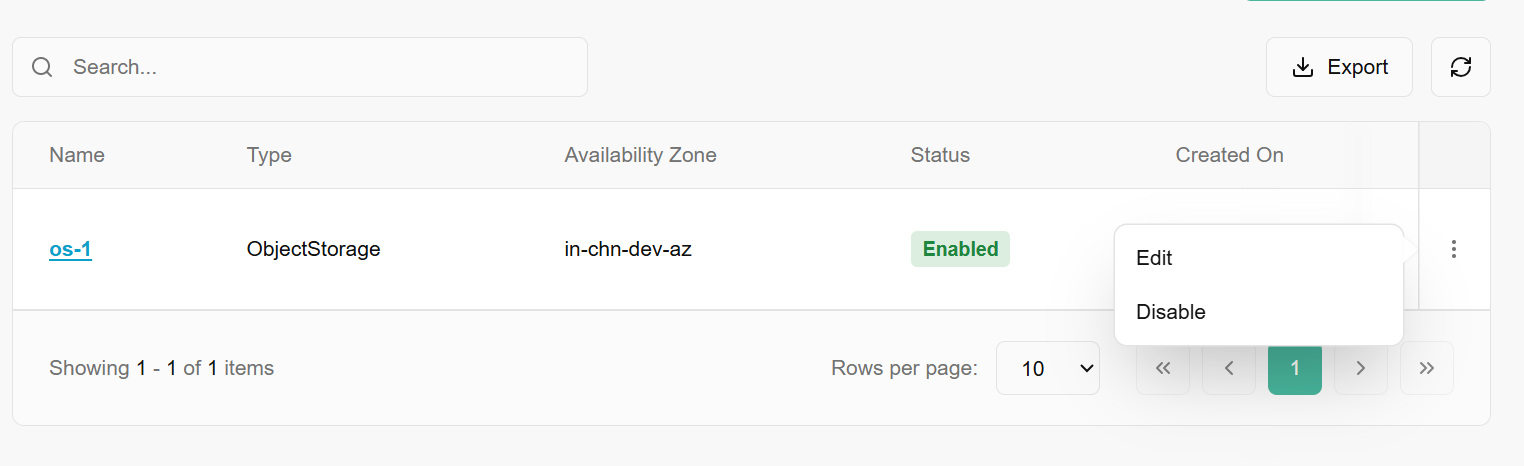Click the Created On column header
Viewport: 1524px width, 466px height.
pyautogui.click(x=1229, y=155)
